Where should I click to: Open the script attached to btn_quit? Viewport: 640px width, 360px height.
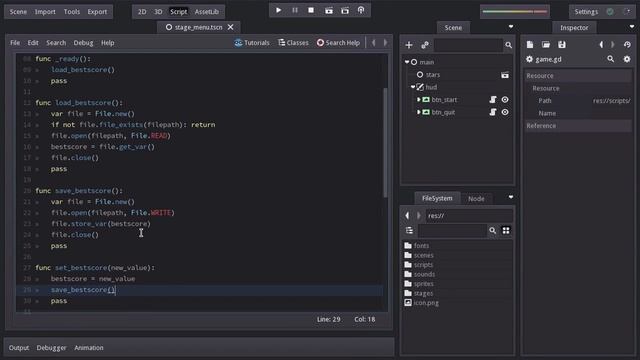pyautogui.click(x=493, y=112)
